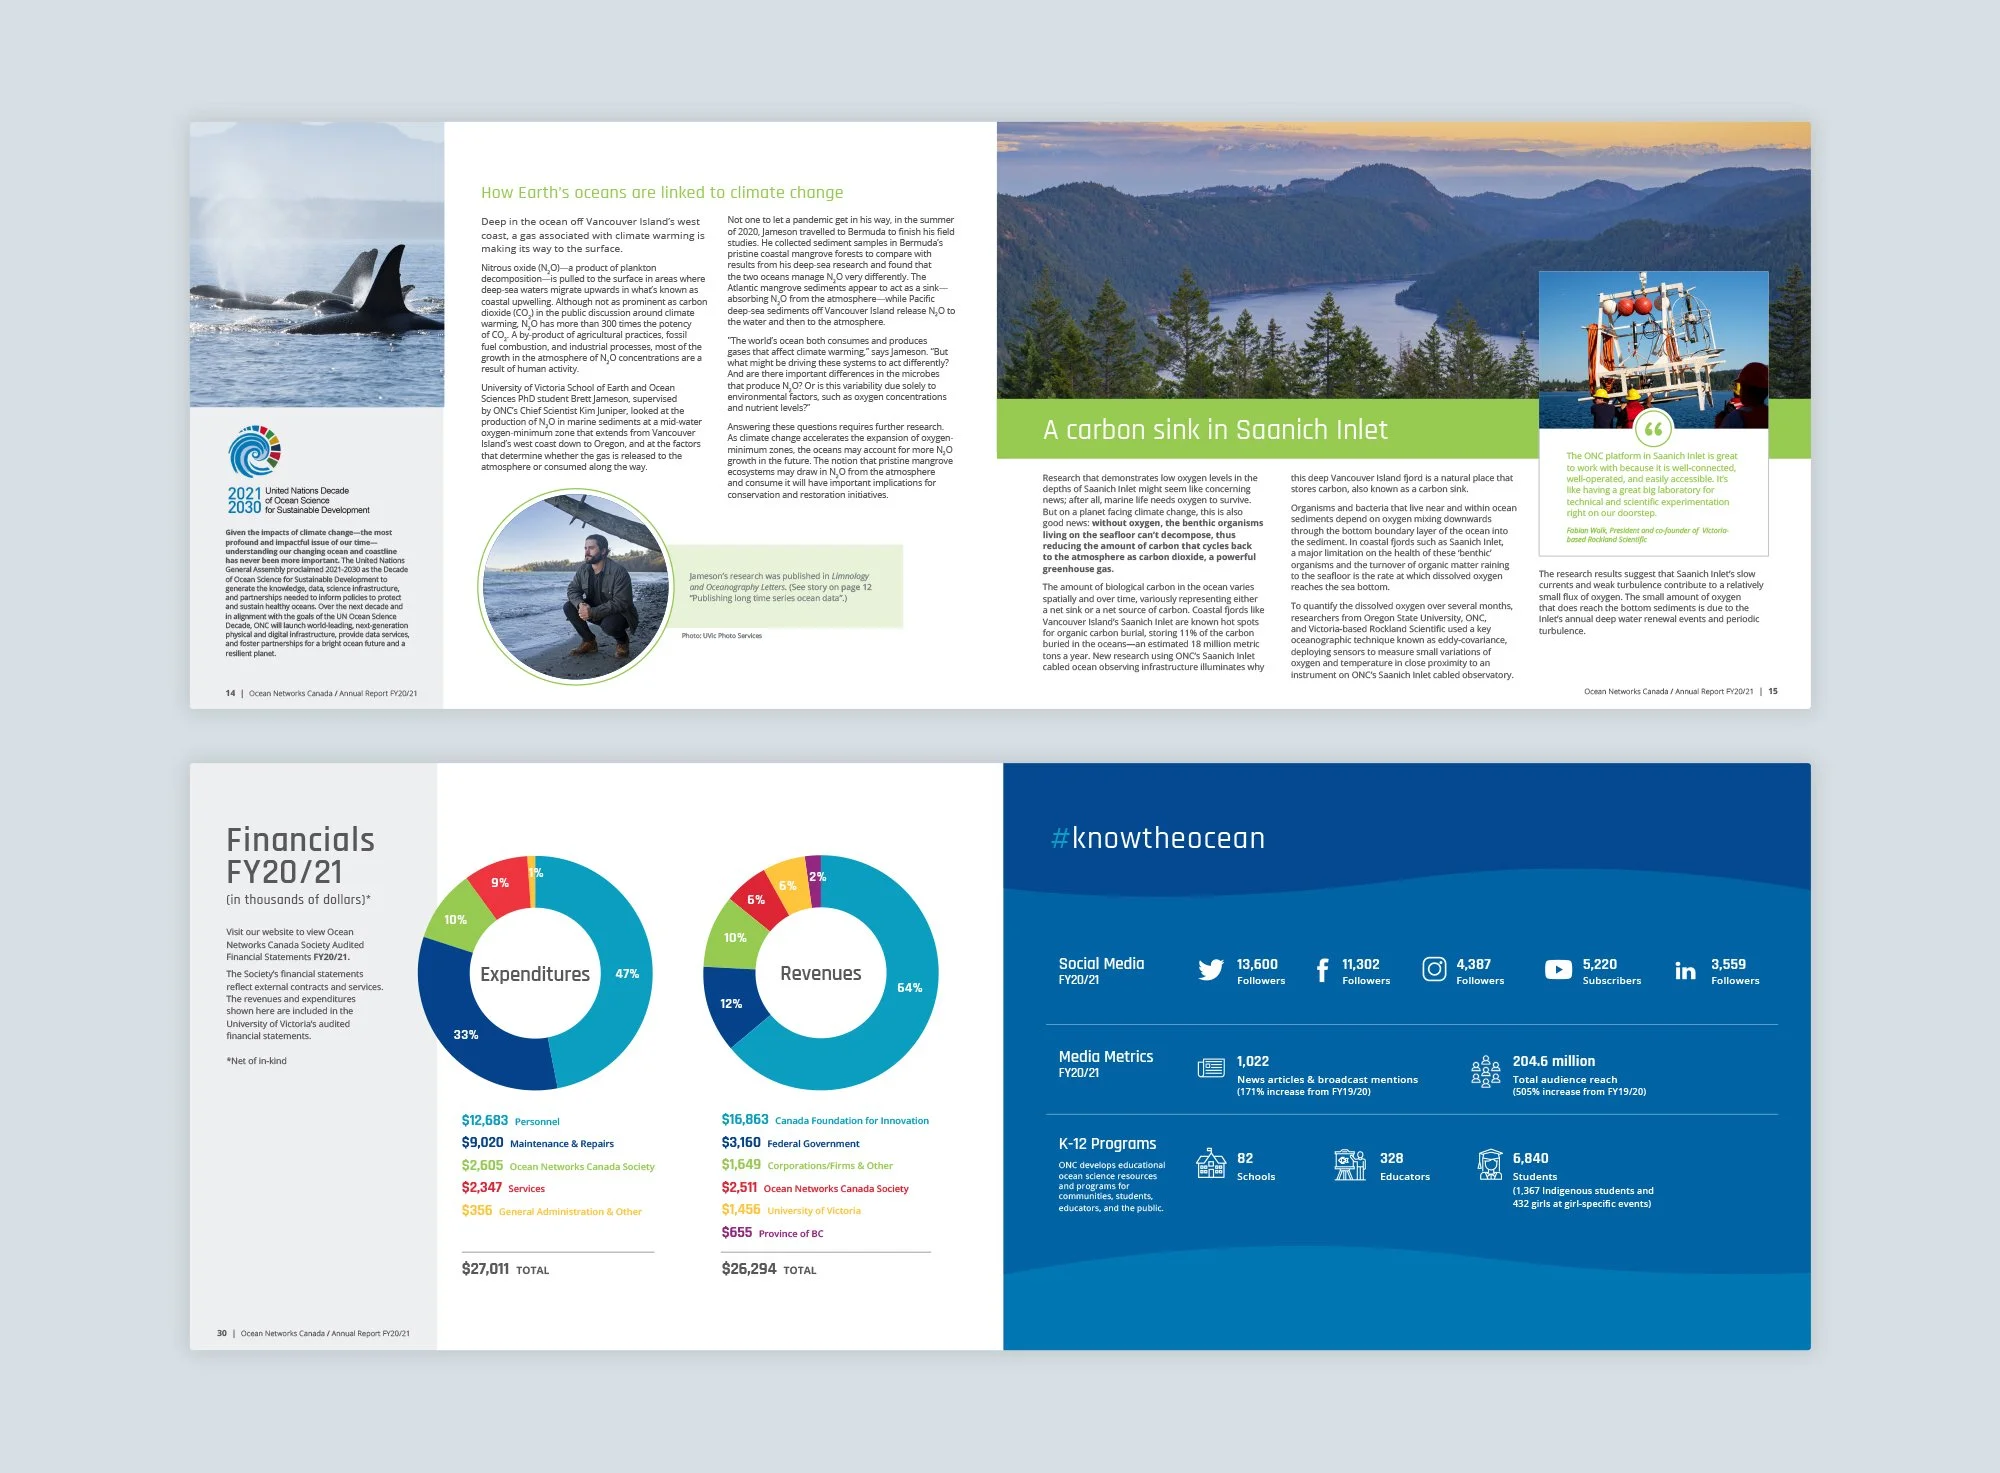Click the "Financials FY20/21" heading
Viewport: 2000px width, 1473px height.
pos(300,855)
